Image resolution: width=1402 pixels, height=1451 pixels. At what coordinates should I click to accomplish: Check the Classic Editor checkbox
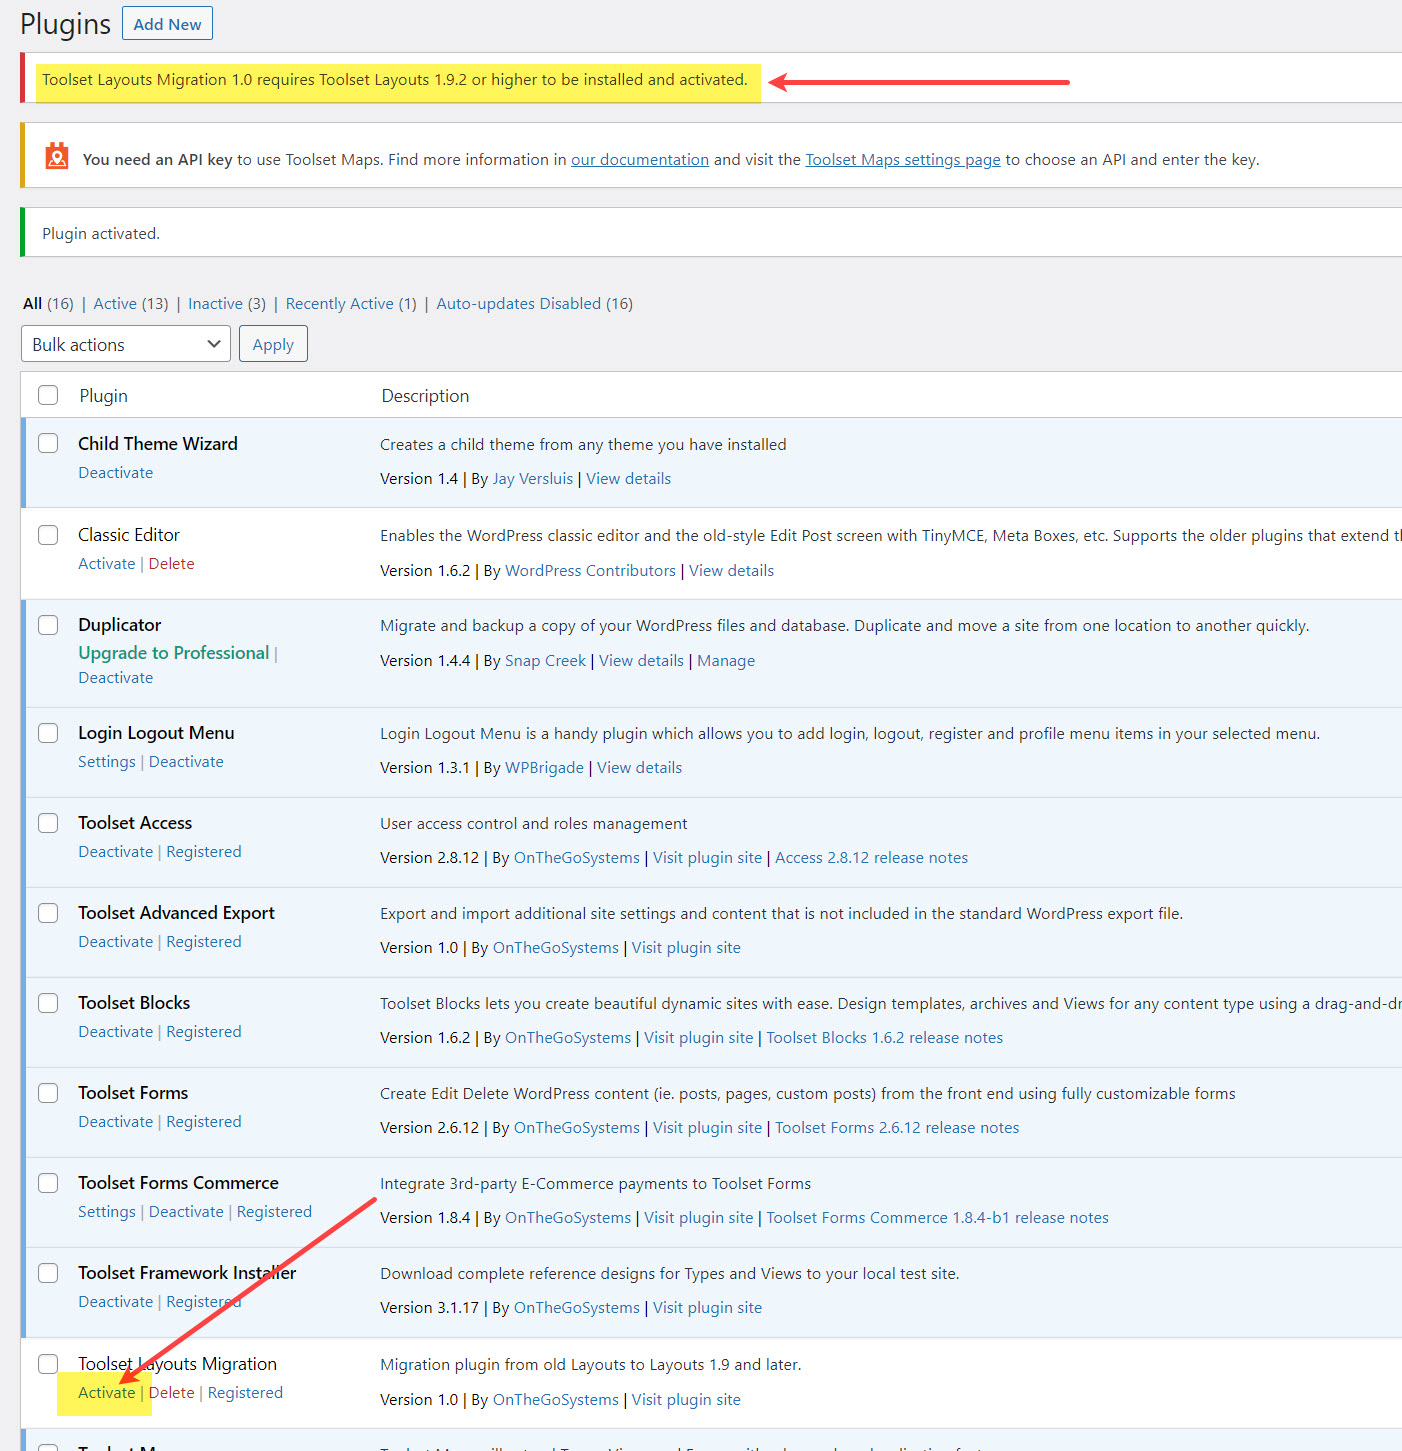[x=48, y=535]
